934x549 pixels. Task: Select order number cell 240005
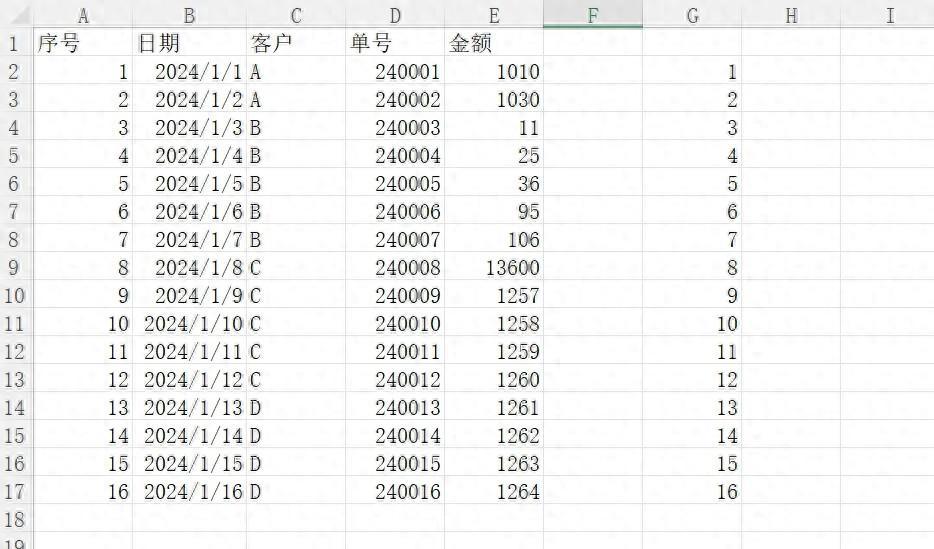tap(395, 183)
